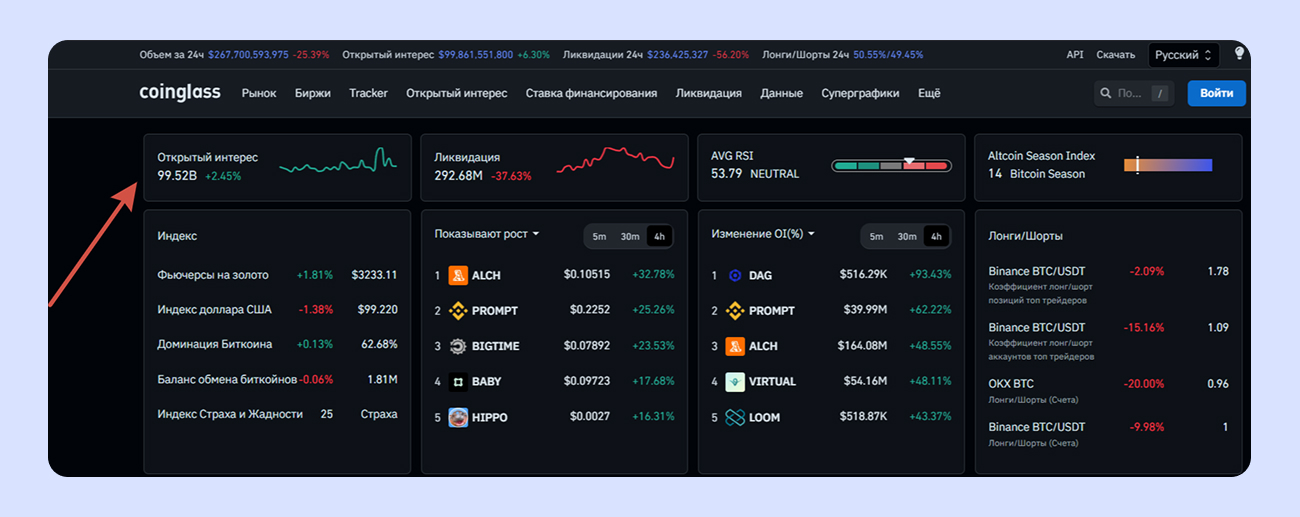Click the ALCH icon in OI change list
The width and height of the screenshot is (1300, 517).
pos(735,346)
